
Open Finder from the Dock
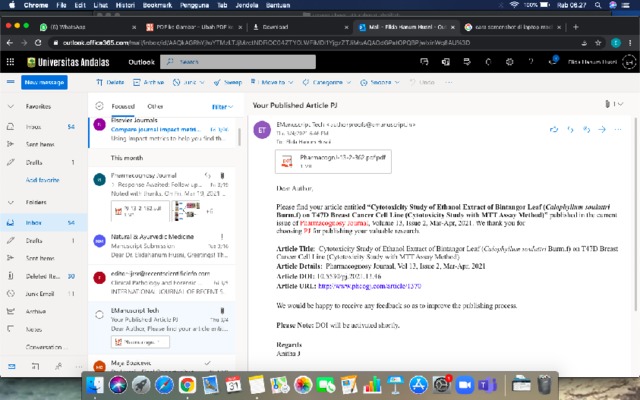click(x=95, y=385)
